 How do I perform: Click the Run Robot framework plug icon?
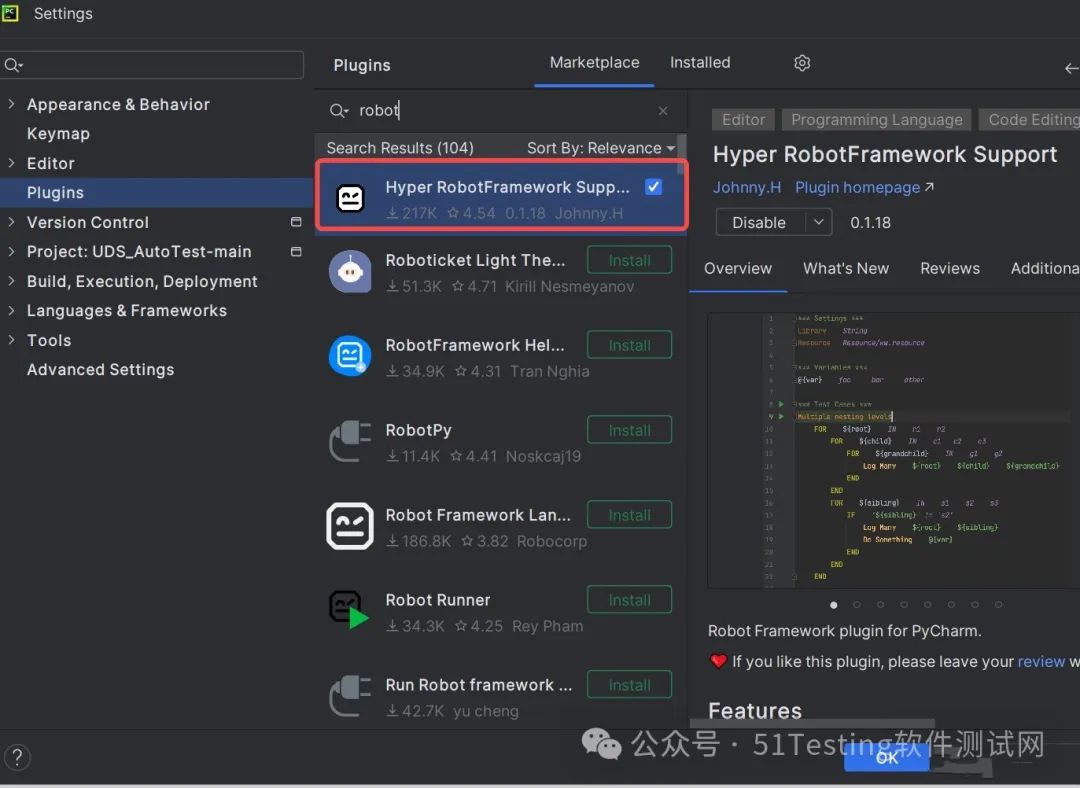[350, 696]
